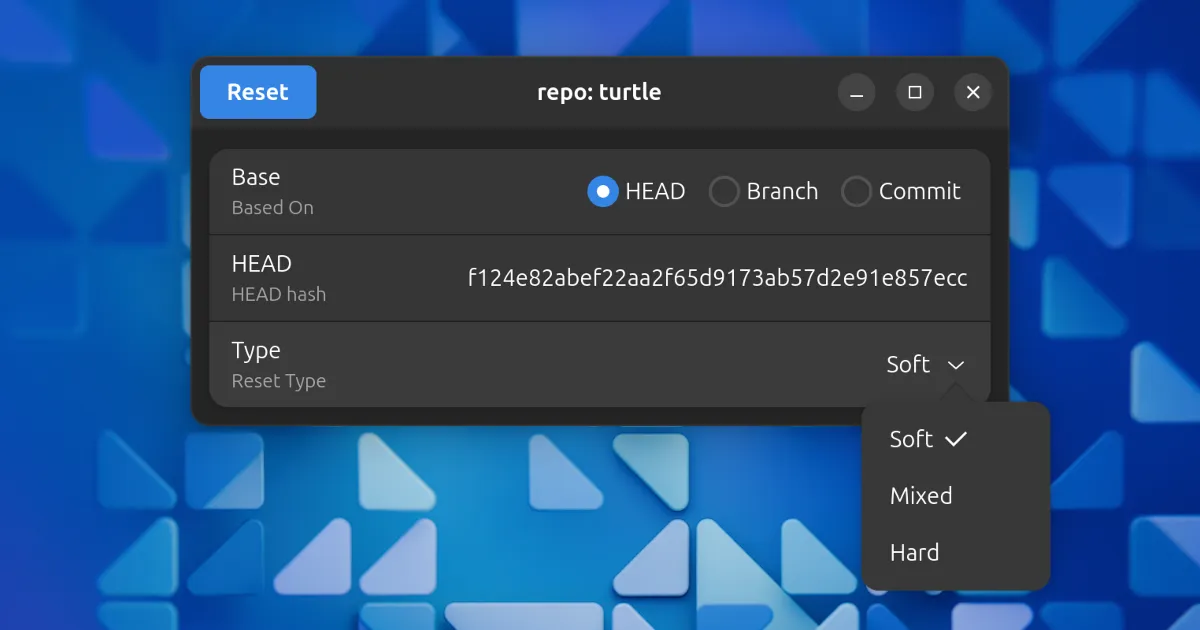Click the checkmark next to Soft
Screen dimensions: 1200x630
tap(956, 439)
